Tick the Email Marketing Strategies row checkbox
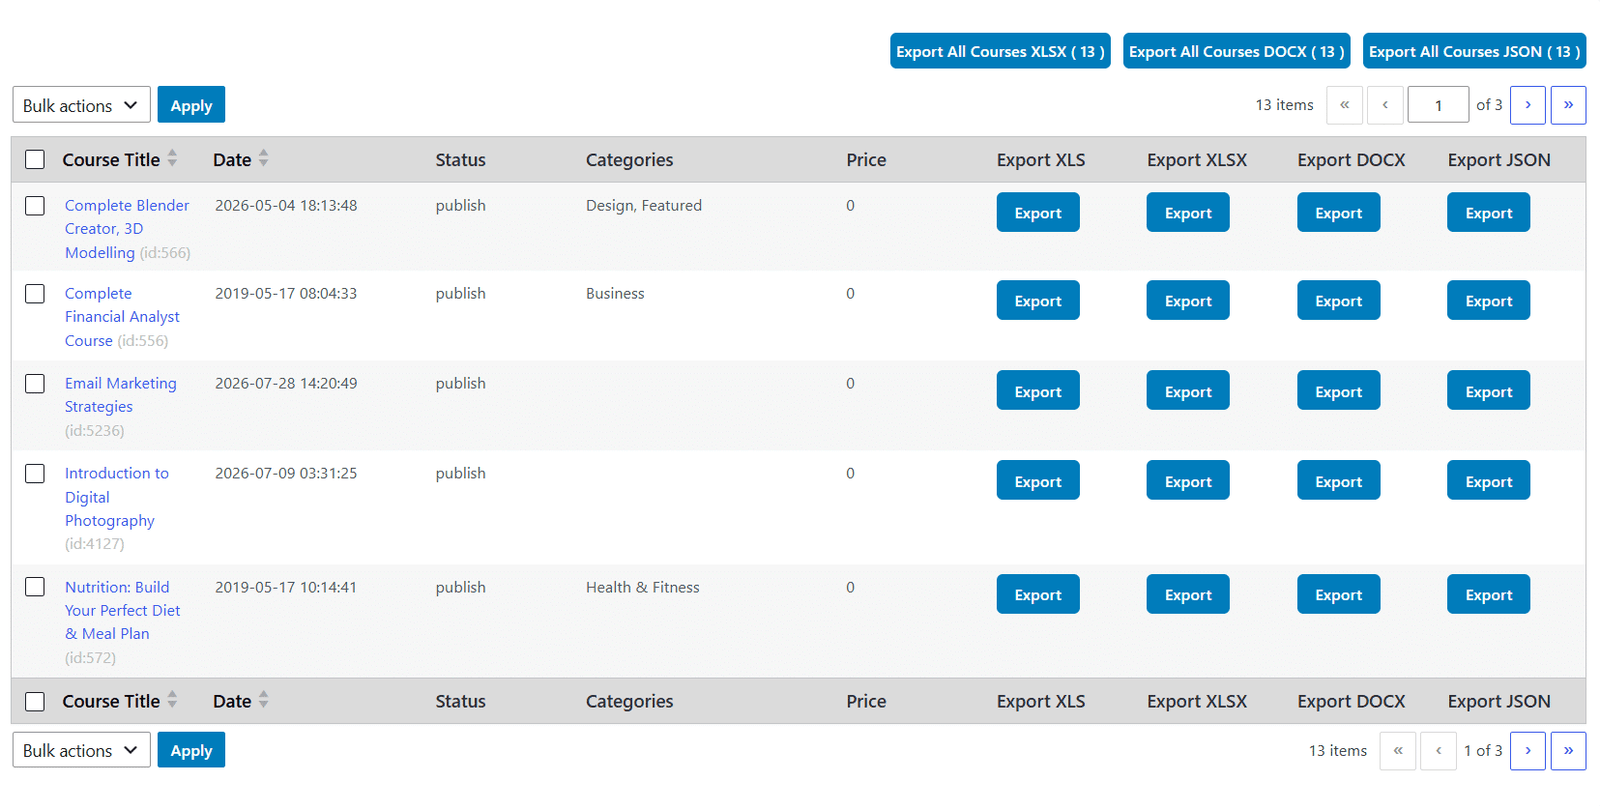Screen dimensions: 1600x806 point(35,384)
